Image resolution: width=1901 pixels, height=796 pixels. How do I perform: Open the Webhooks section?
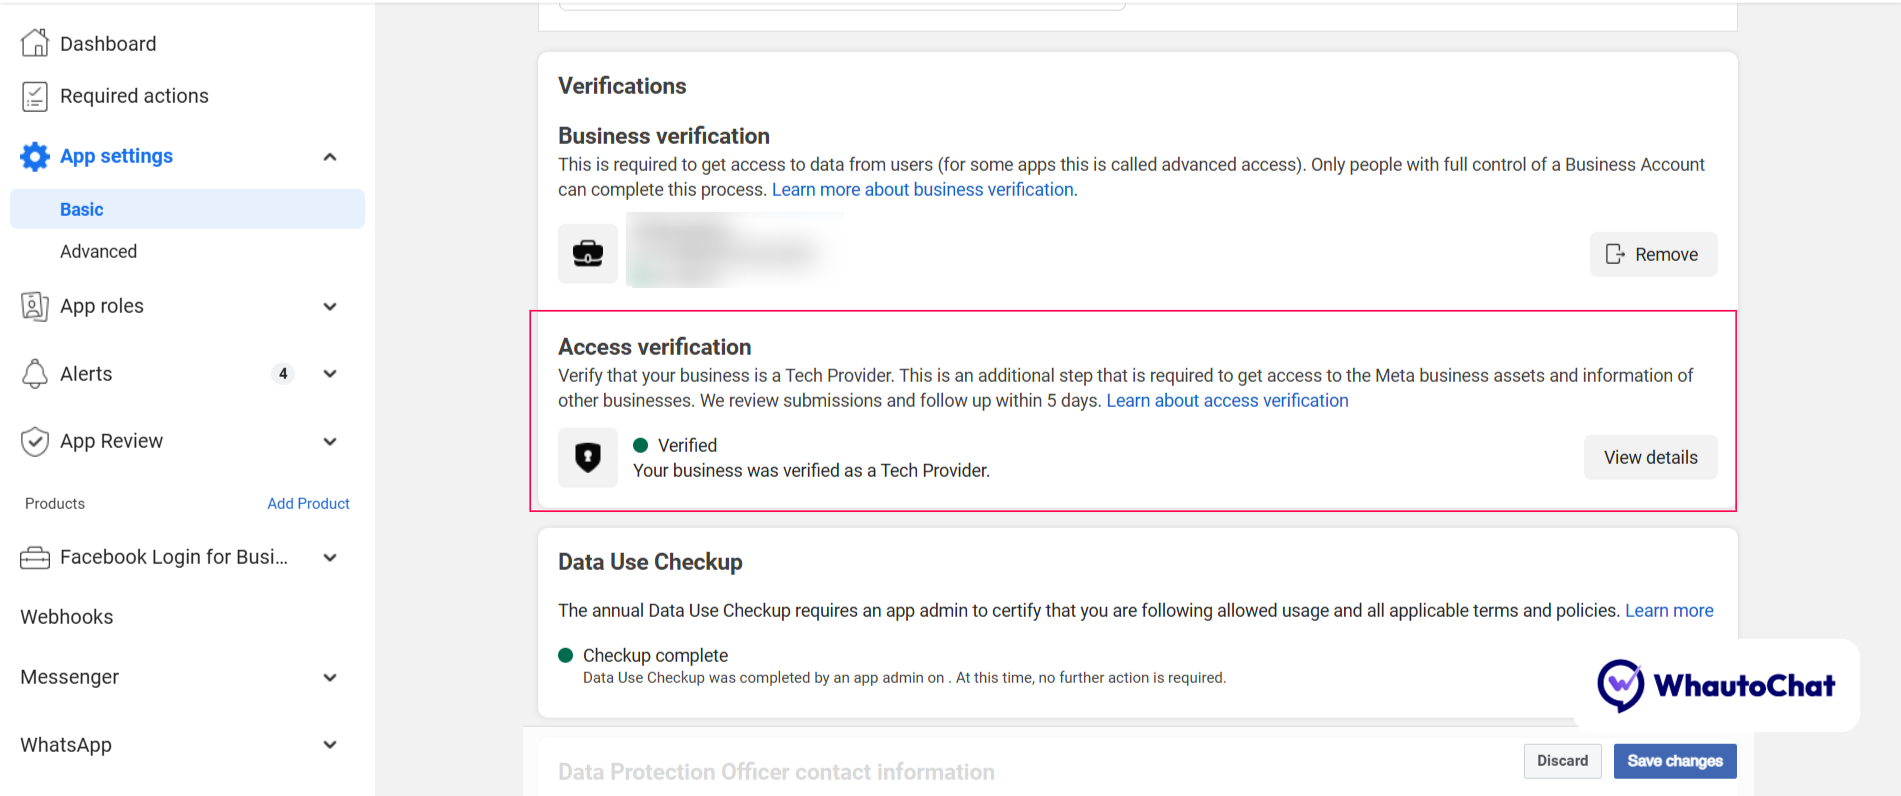tap(66, 616)
